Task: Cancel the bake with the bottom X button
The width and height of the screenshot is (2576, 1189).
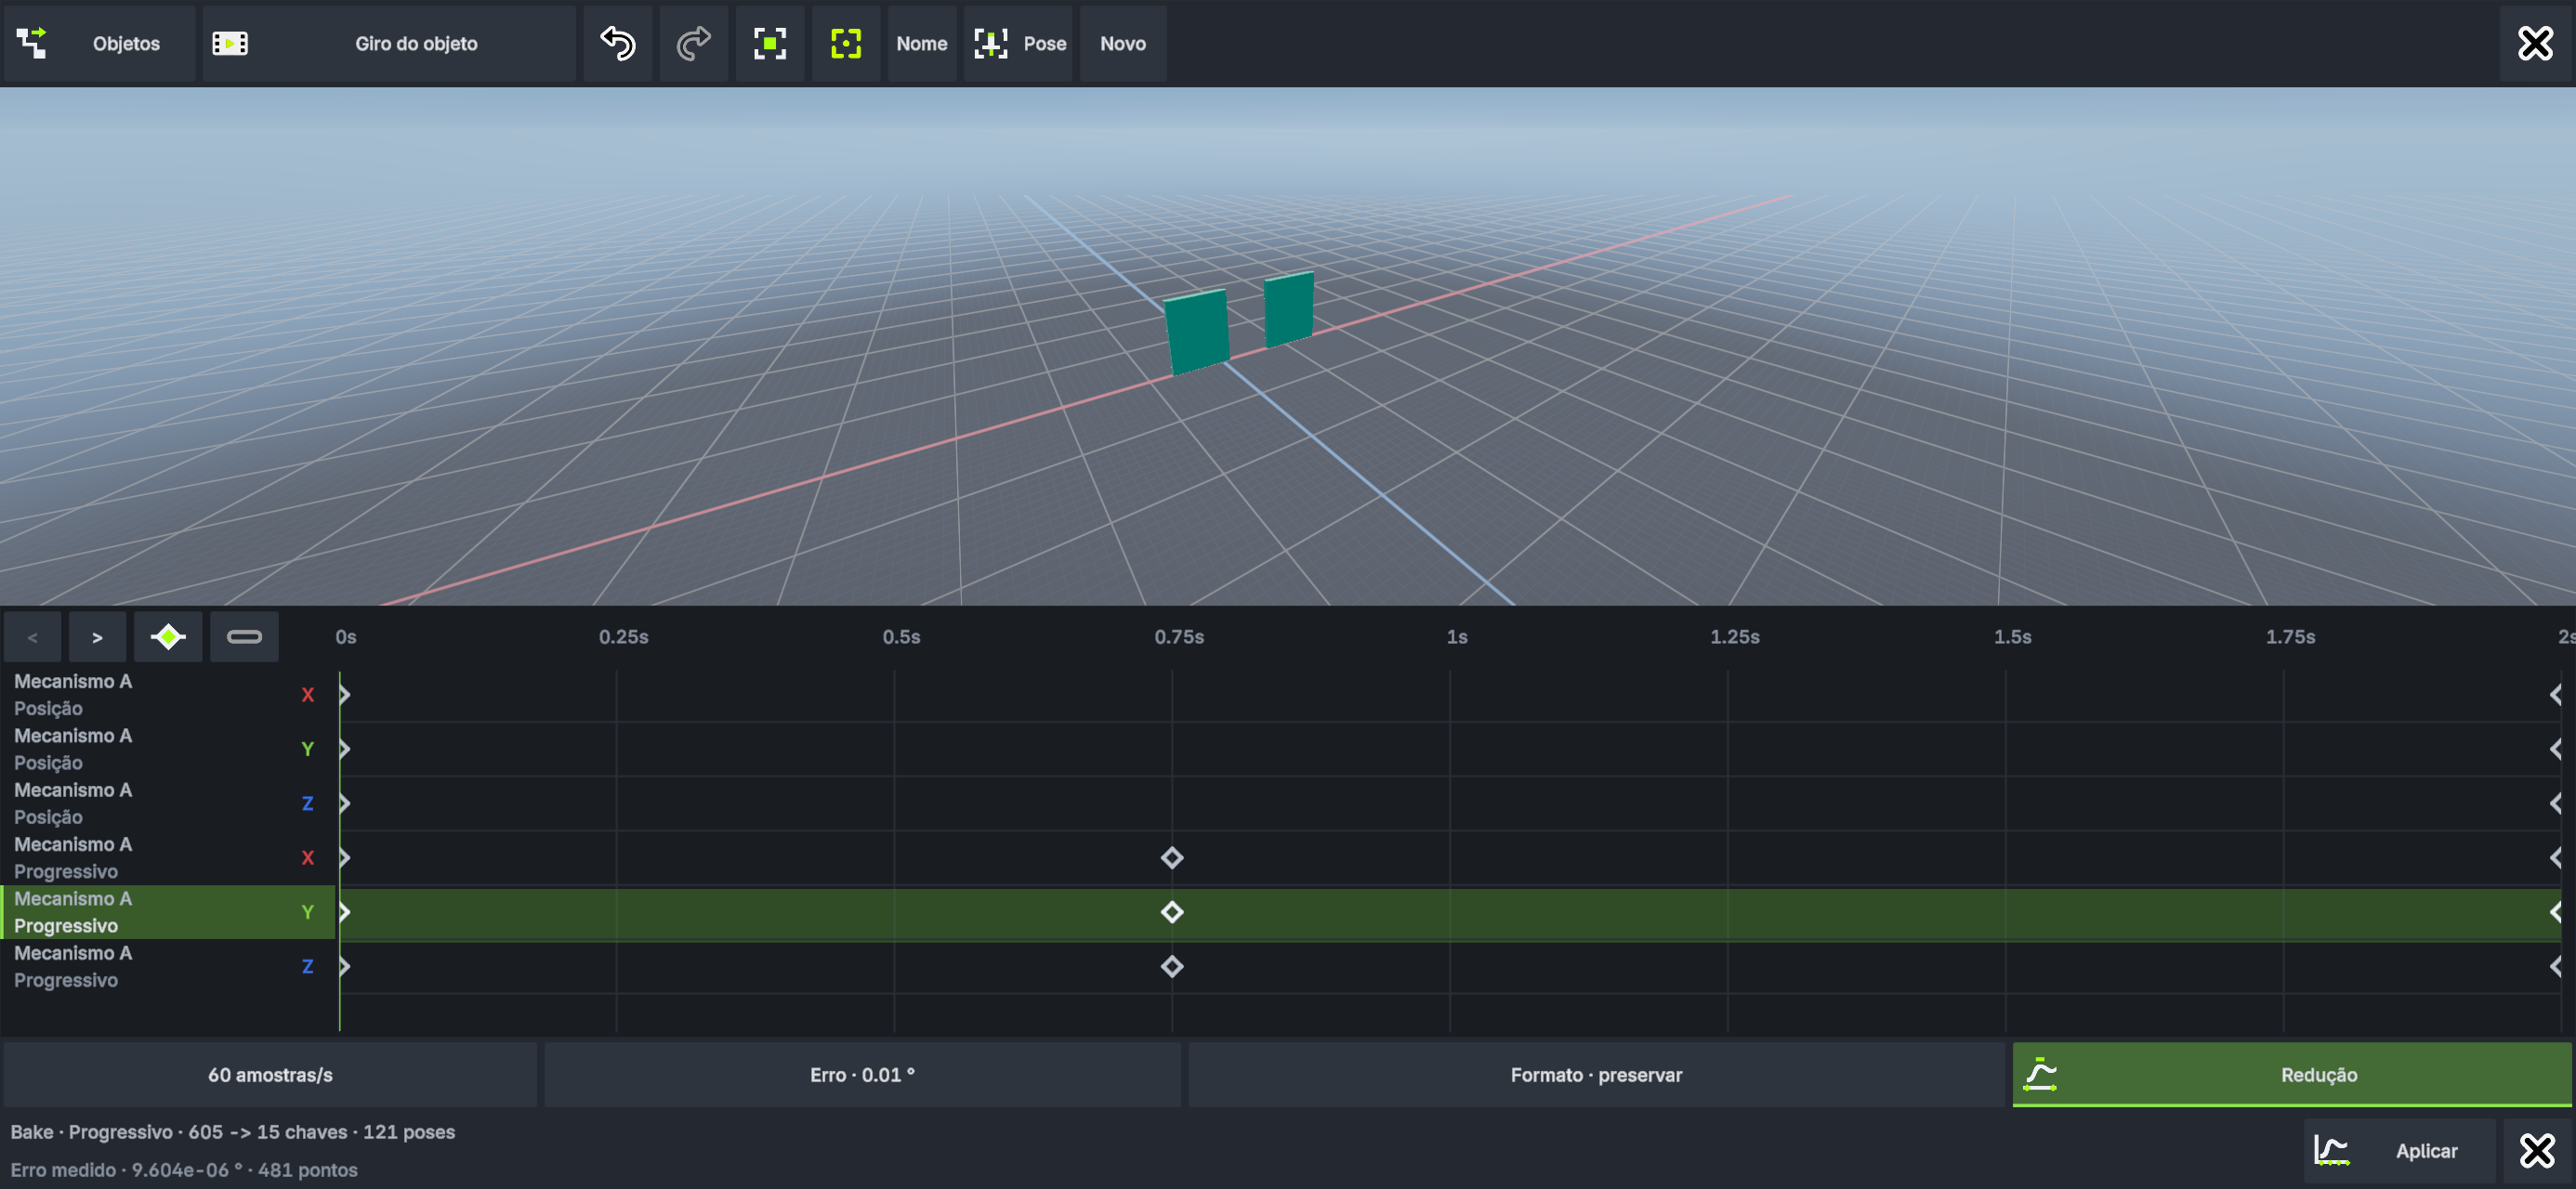Action: coord(2536,1151)
